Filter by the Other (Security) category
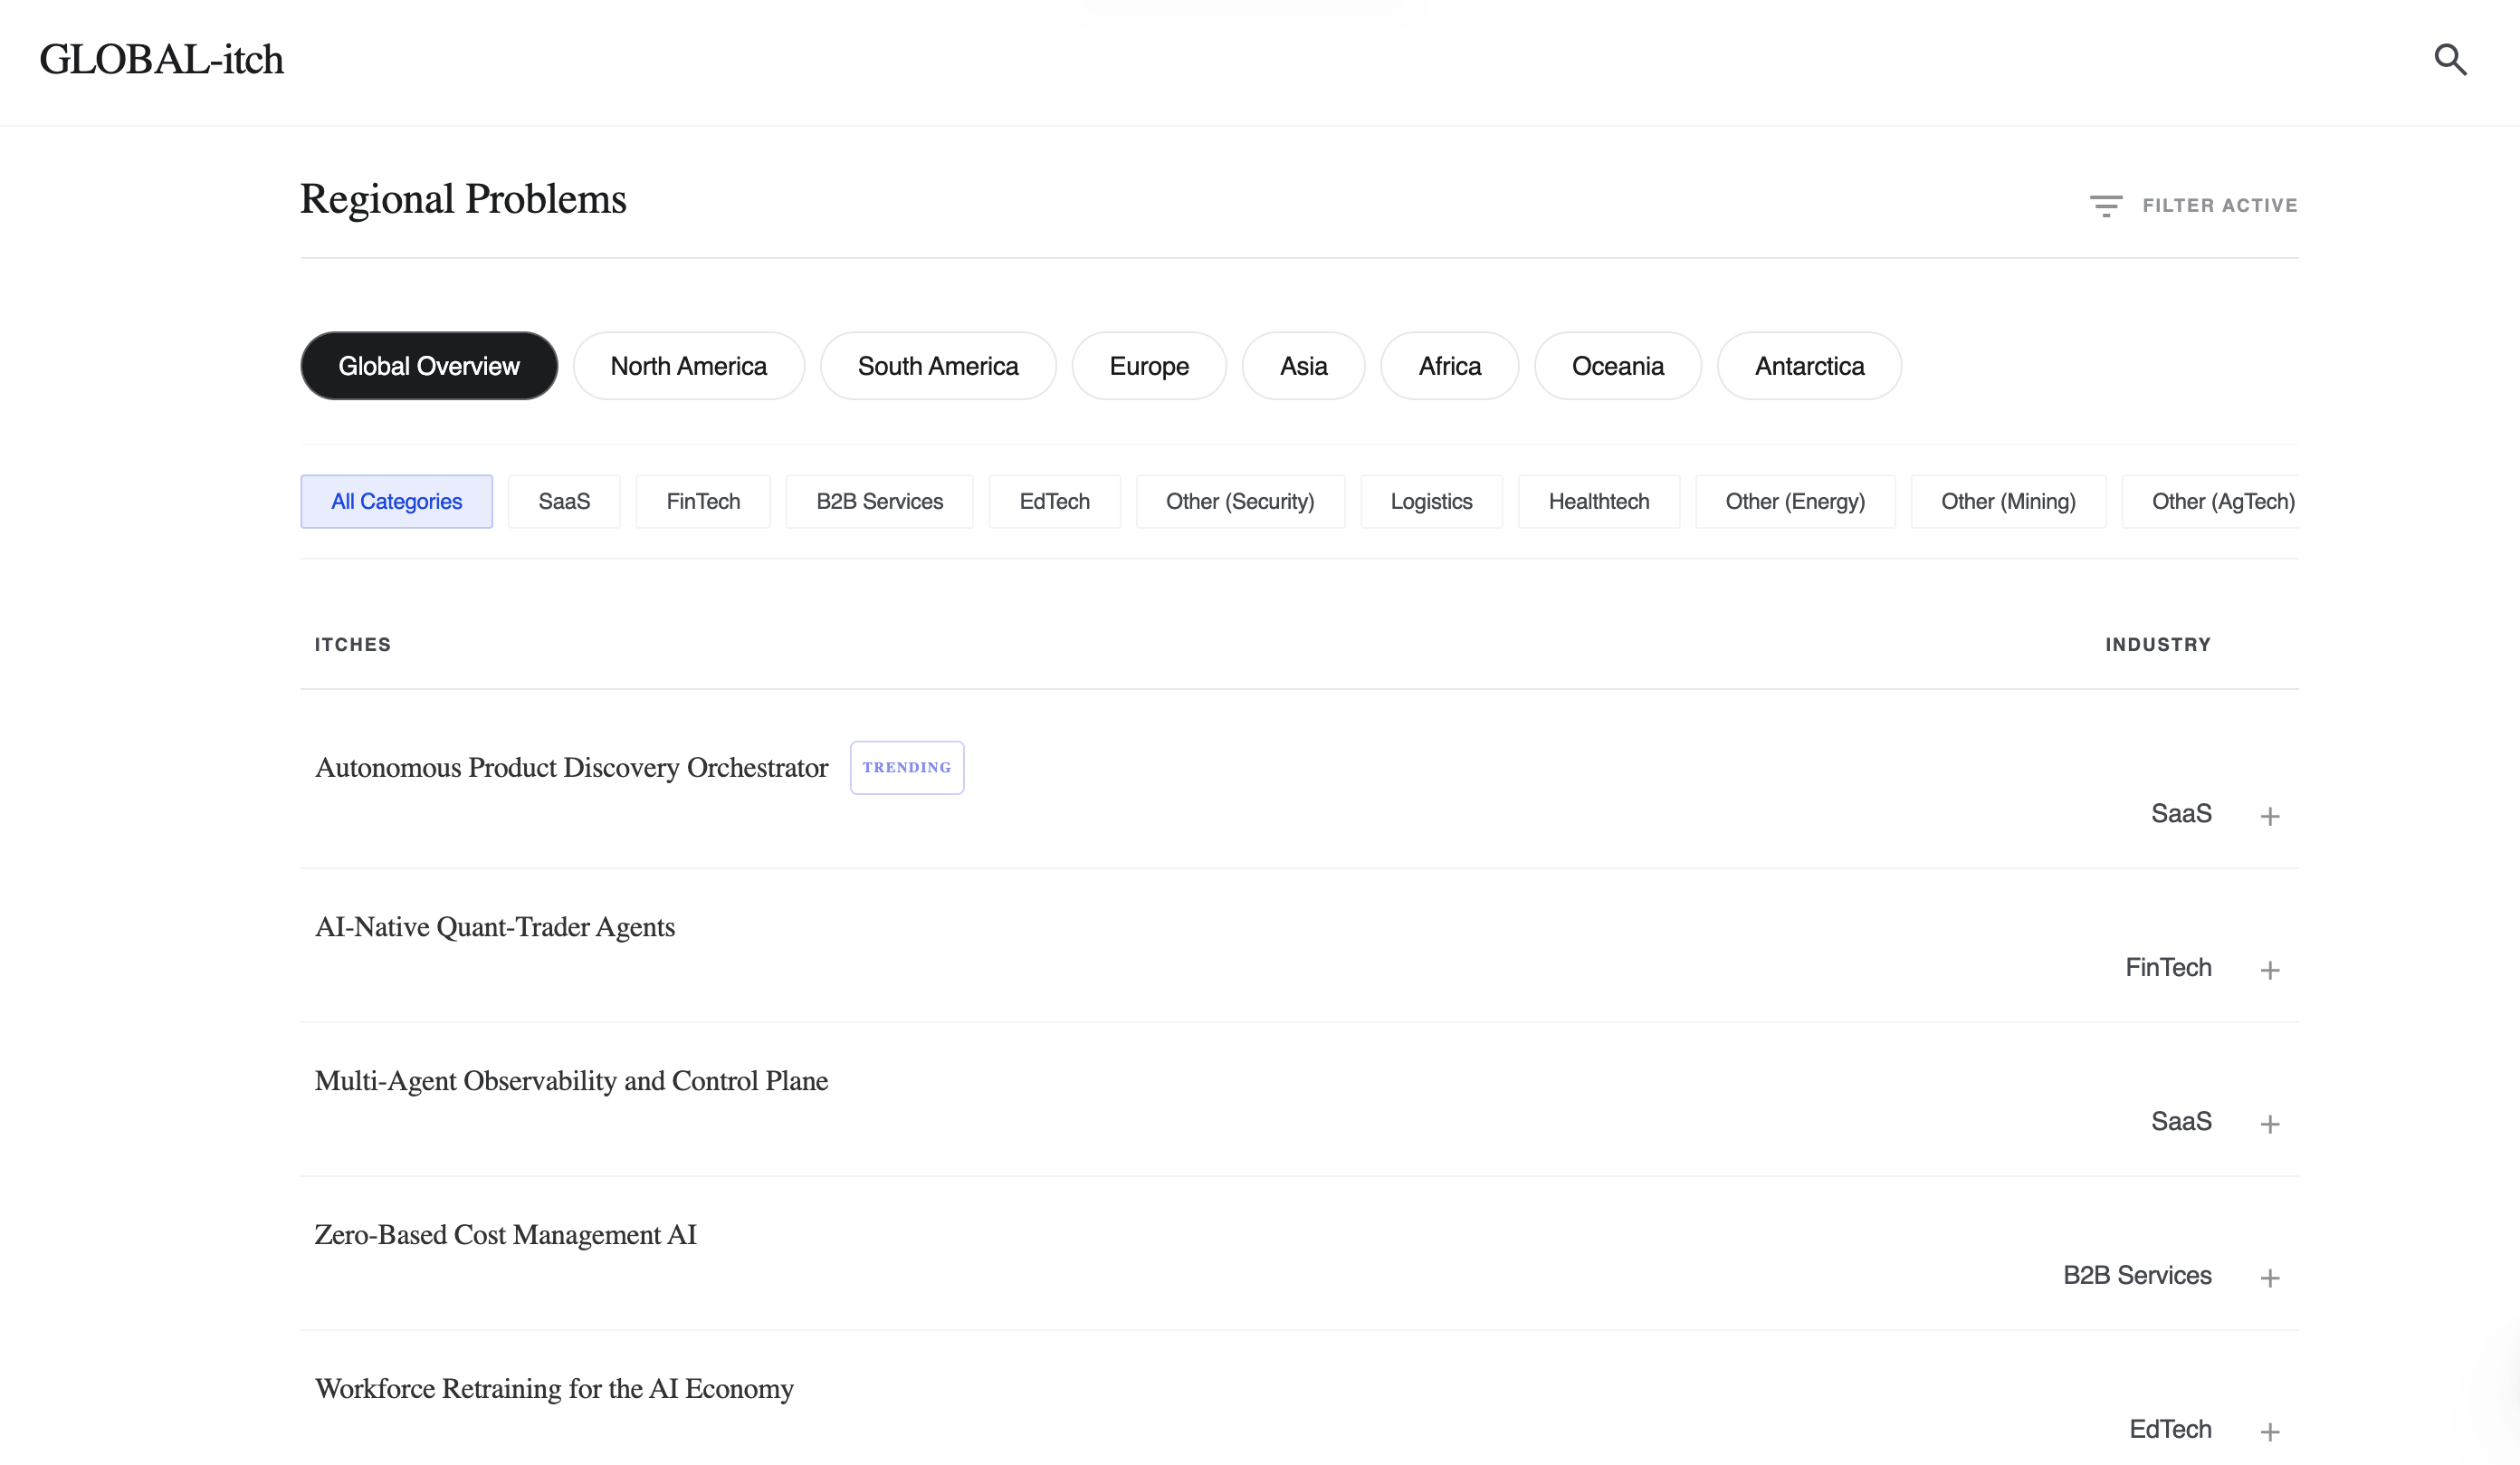Image resolution: width=2520 pixels, height=1465 pixels. click(x=1239, y=501)
